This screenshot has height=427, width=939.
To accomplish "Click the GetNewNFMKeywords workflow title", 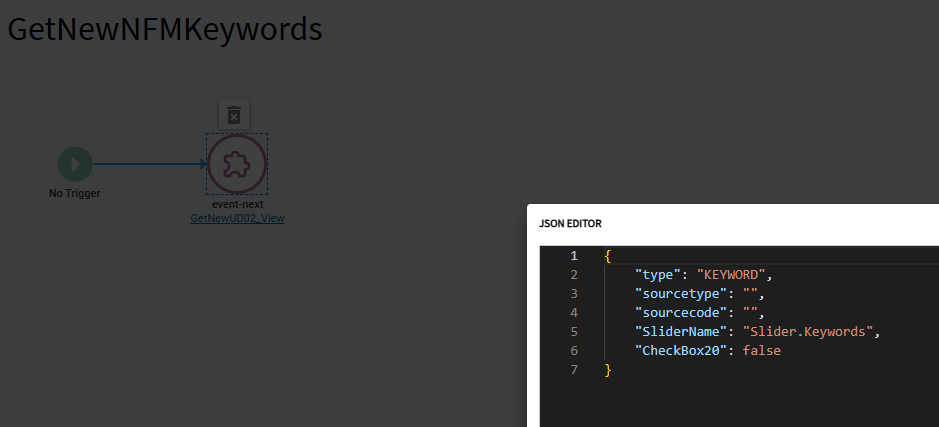I will [x=165, y=29].
